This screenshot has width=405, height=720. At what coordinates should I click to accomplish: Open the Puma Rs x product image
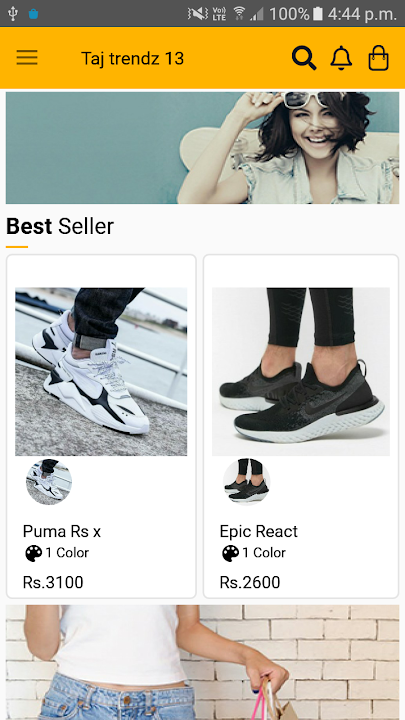[101, 371]
